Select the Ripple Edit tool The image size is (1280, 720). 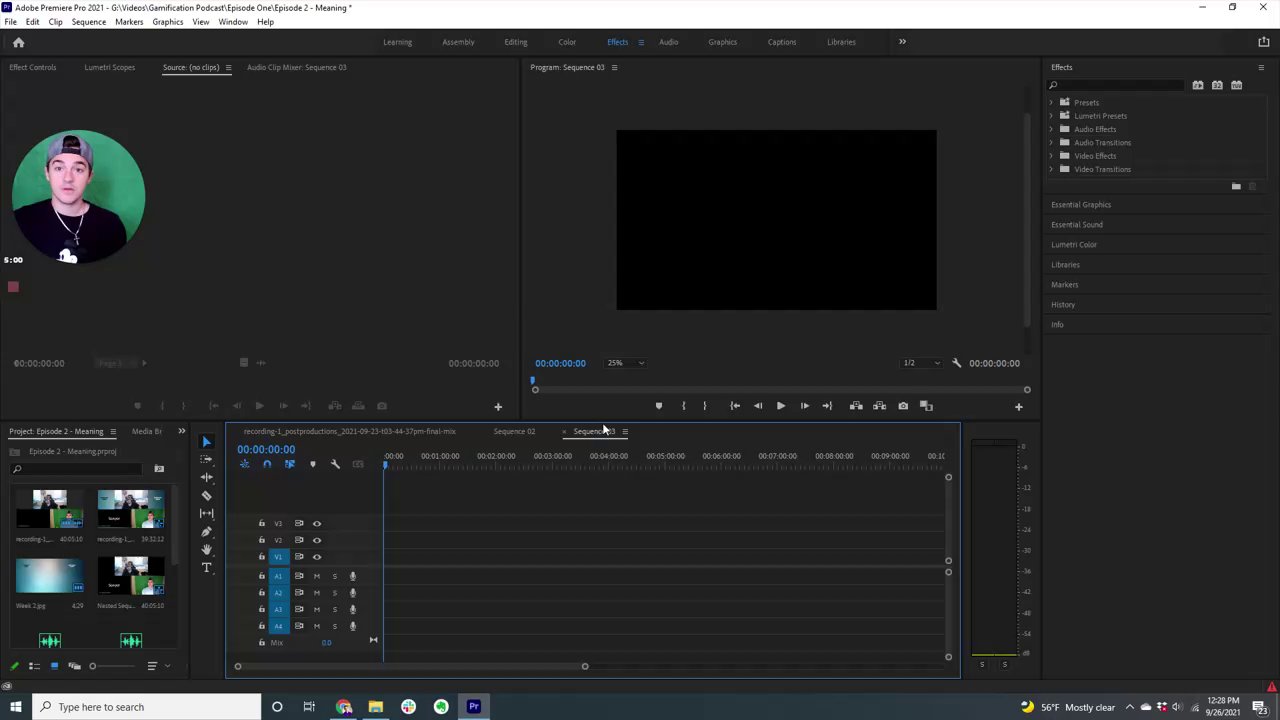click(x=207, y=478)
